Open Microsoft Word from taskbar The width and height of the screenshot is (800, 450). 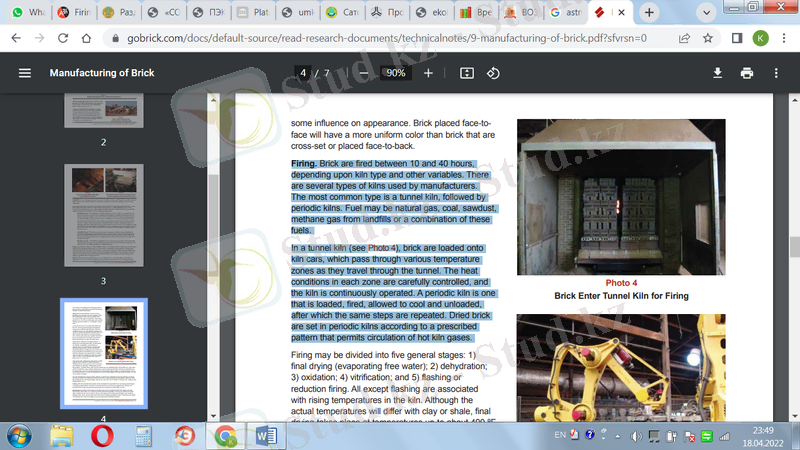(x=267, y=436)
